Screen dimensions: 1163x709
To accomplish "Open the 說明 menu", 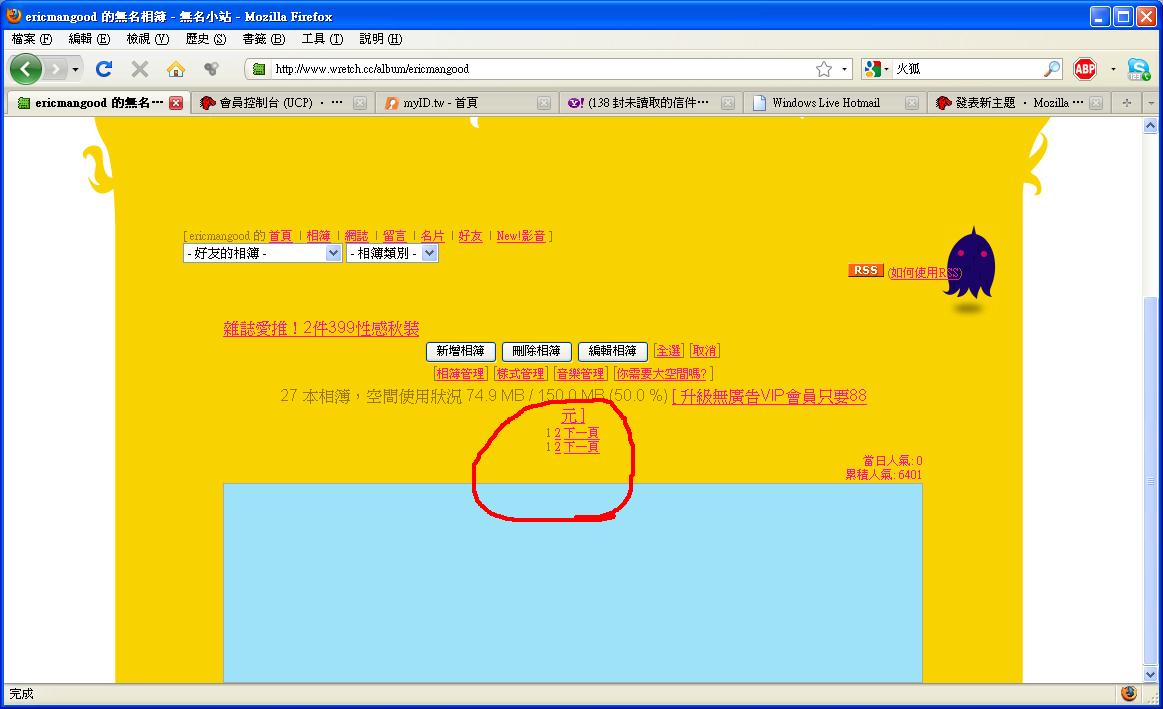I will coord(380,39).
